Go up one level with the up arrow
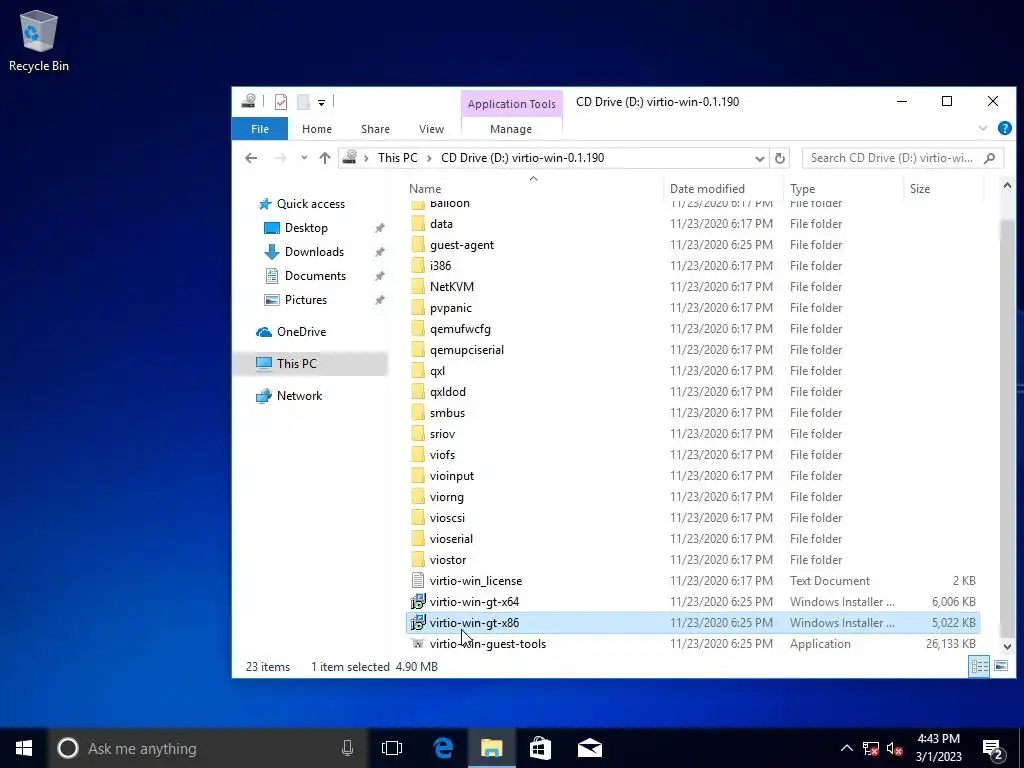1024x768 pixels. [x=325, y=157]
